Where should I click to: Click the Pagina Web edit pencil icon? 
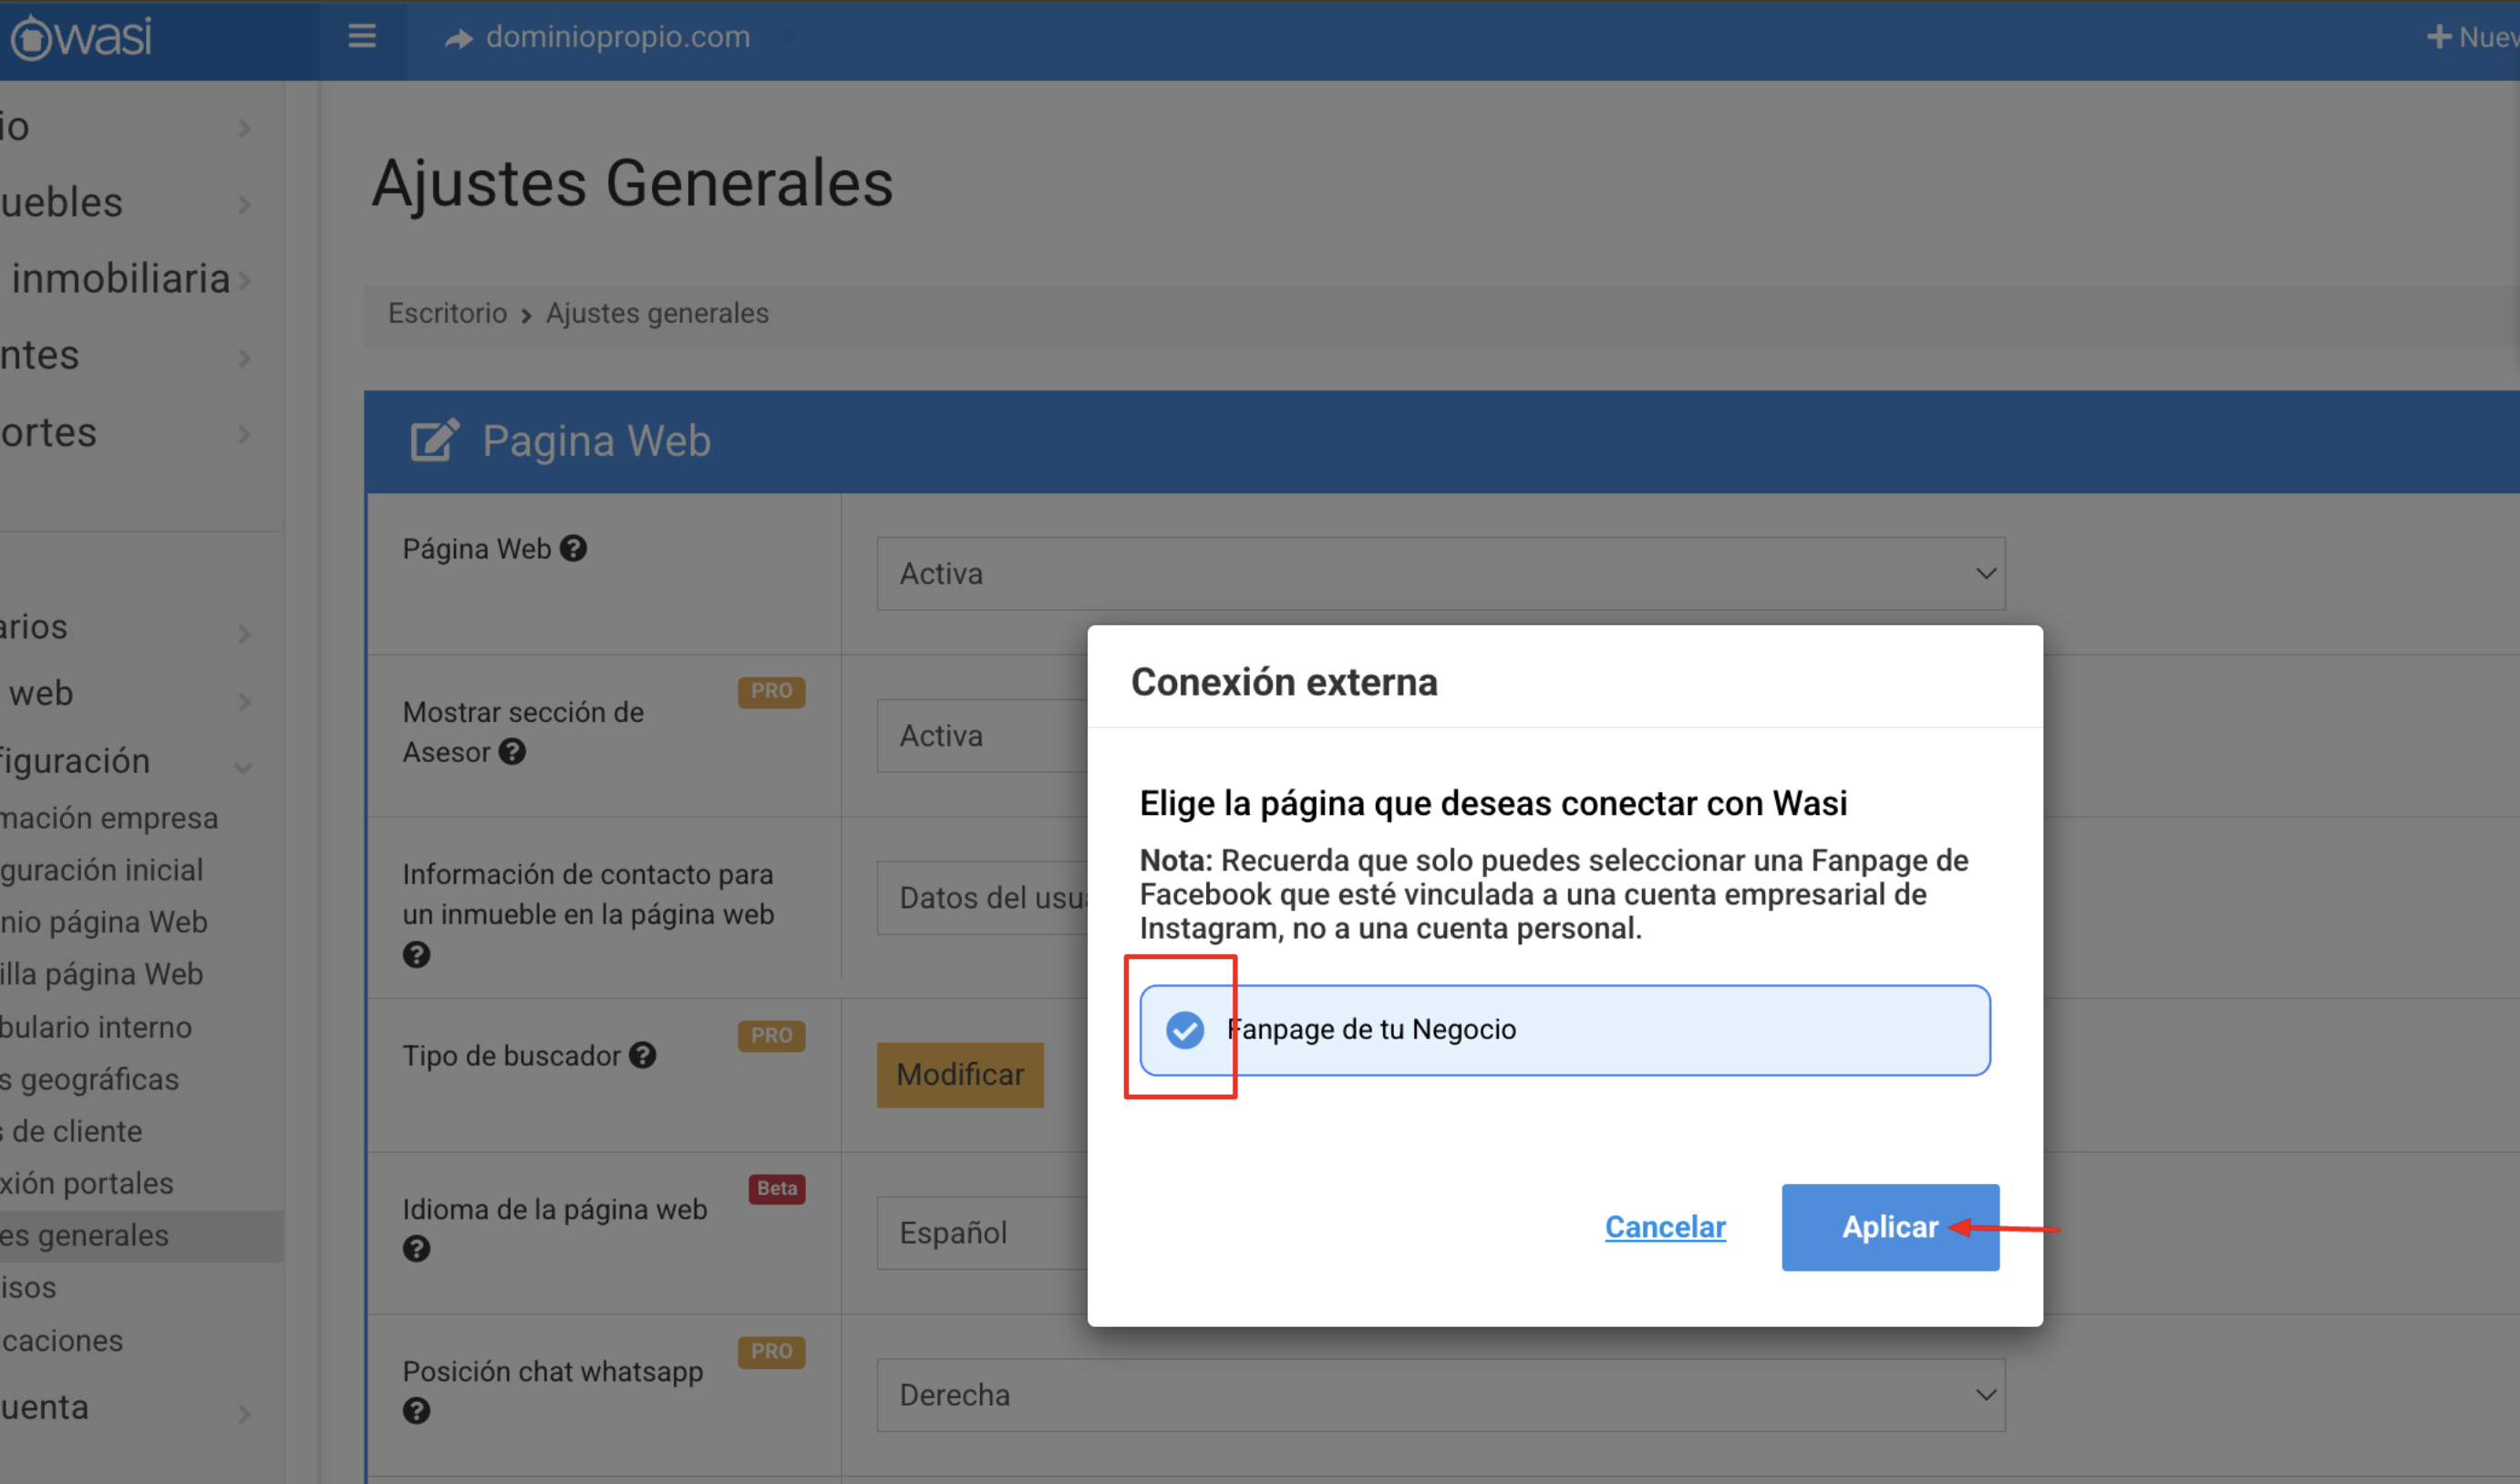tap(434, 440)
